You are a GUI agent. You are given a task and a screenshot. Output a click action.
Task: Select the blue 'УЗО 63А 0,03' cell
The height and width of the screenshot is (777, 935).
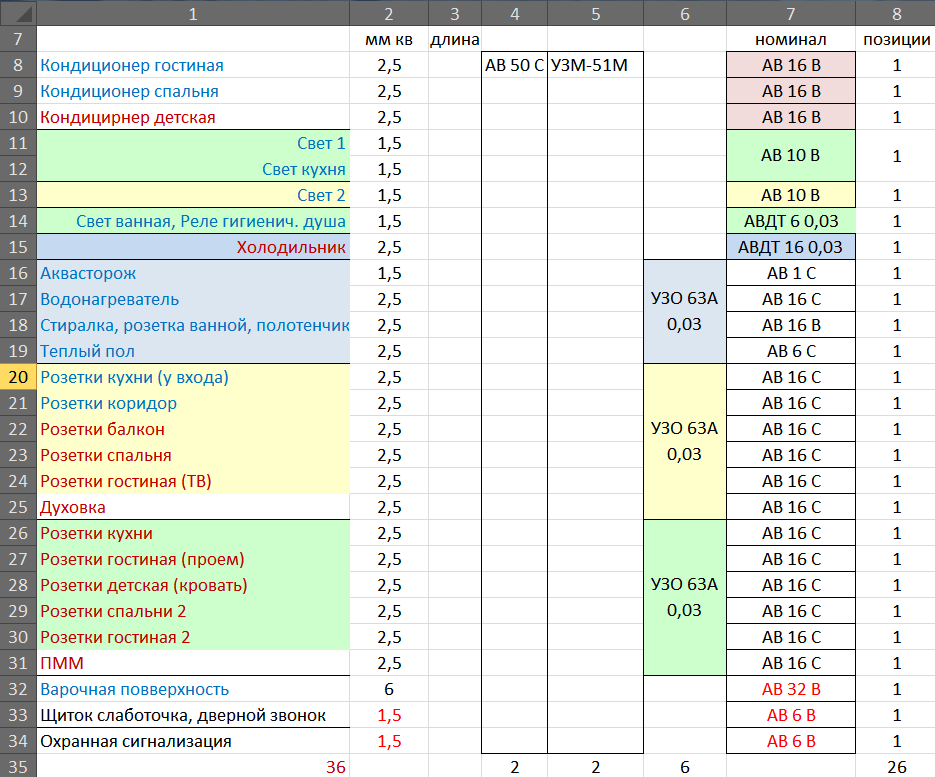[x=685, y=312]
